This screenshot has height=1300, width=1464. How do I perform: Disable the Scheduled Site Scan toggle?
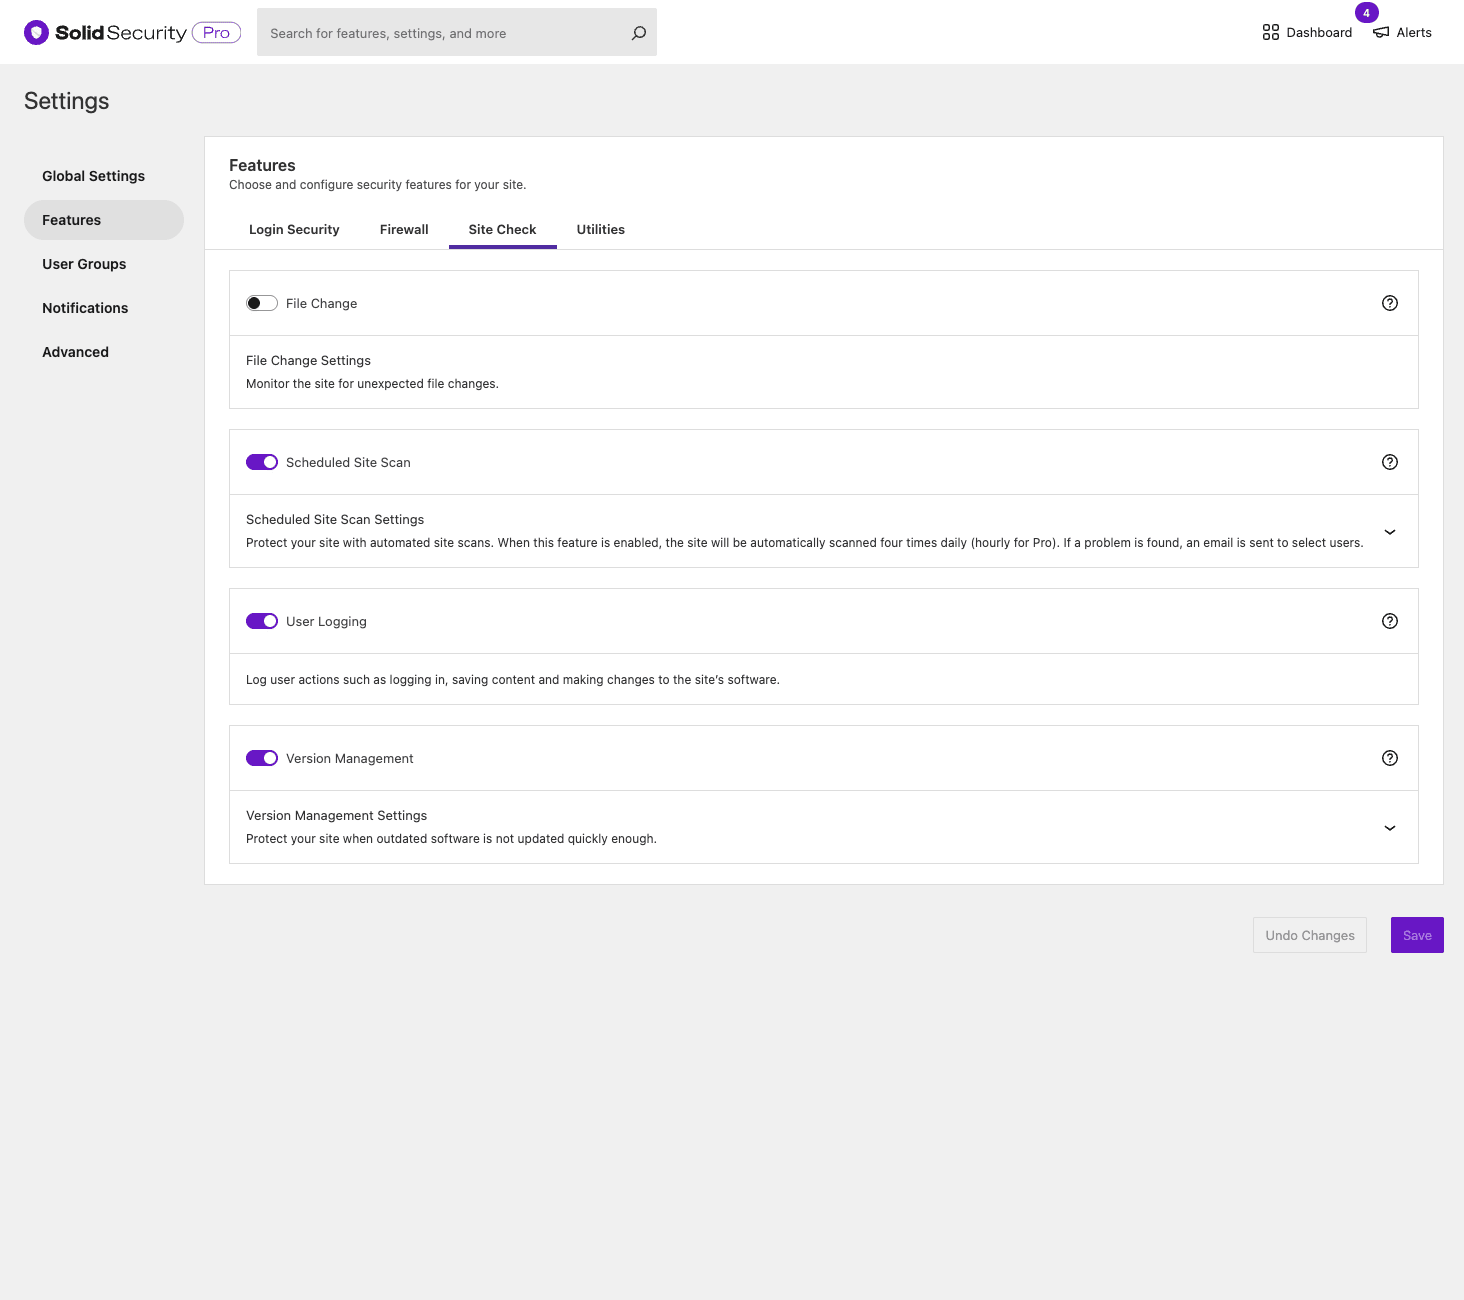262,462
